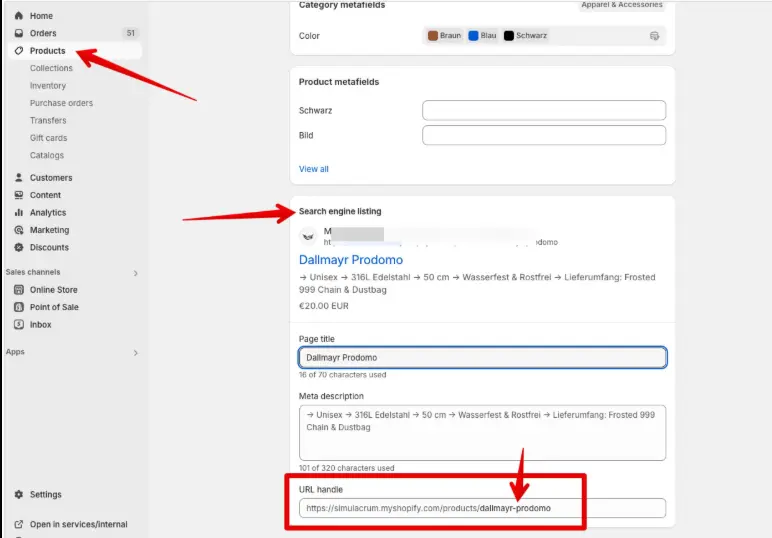Click the URL handle input field
Image resolution: width=772 pixels, height=538 pixels.
pyautogui.click(x=482, y=508)
